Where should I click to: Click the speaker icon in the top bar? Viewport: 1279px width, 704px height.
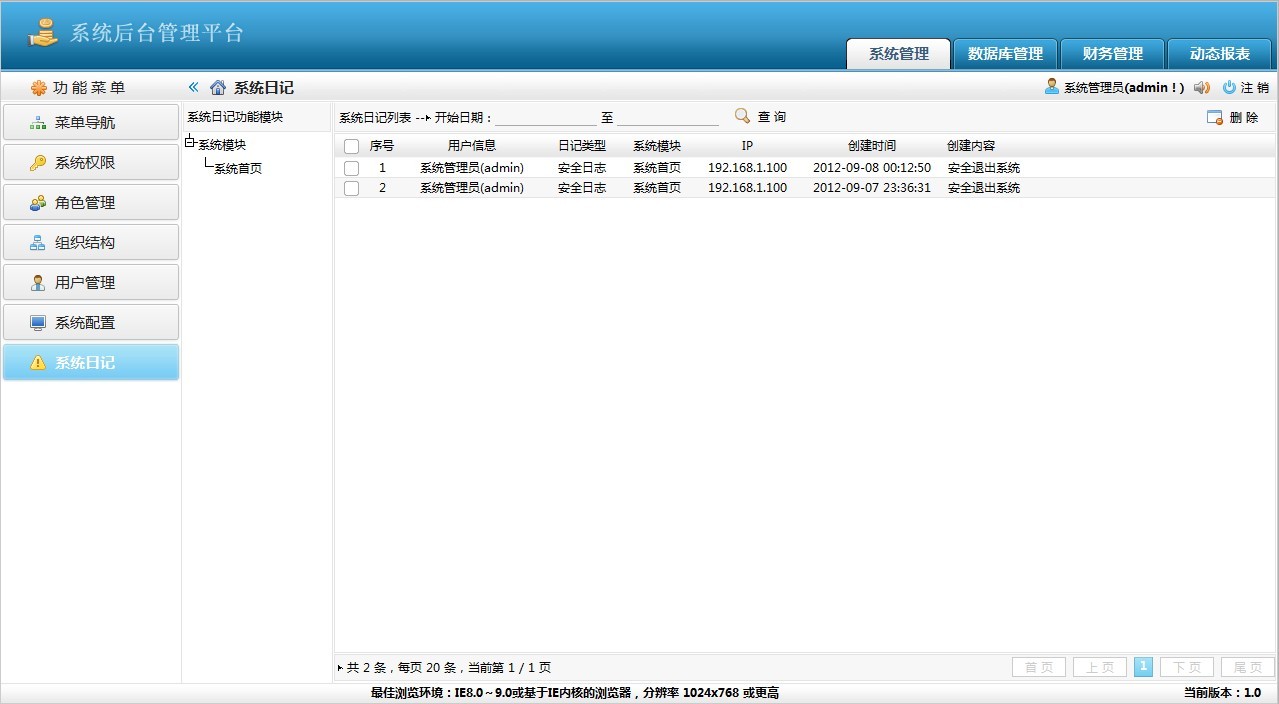pyautogui.click(x=1202, y=87)
